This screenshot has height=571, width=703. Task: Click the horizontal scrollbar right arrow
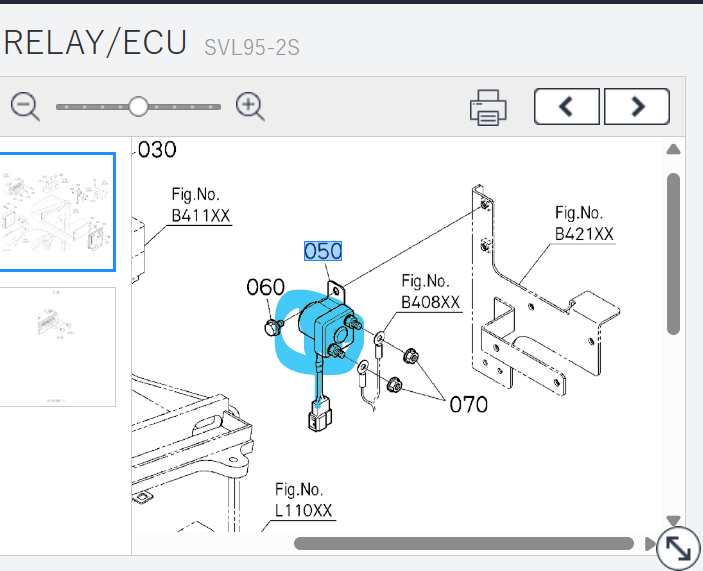click(649, 544)
